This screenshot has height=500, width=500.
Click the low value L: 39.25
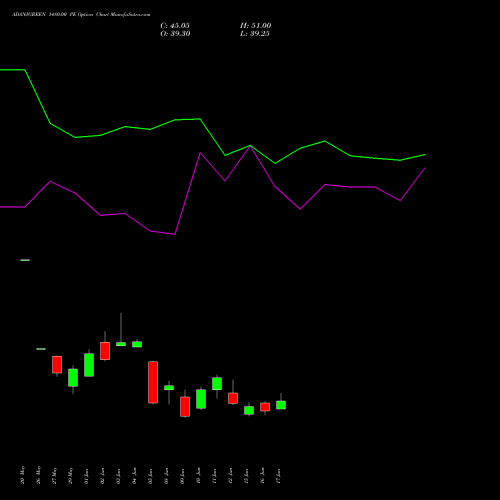pos(255,34)
